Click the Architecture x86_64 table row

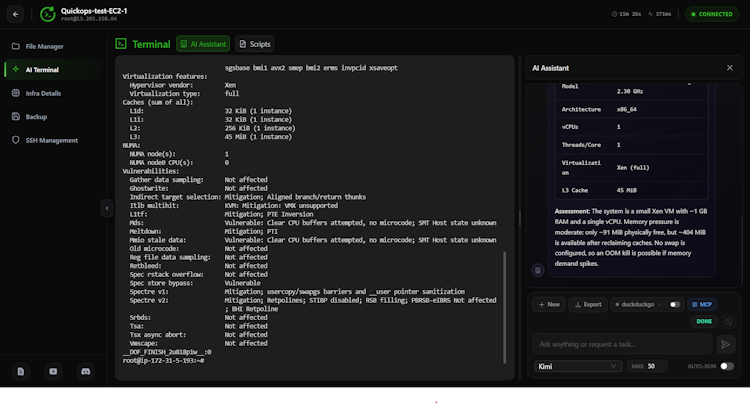tap(631, 109)
